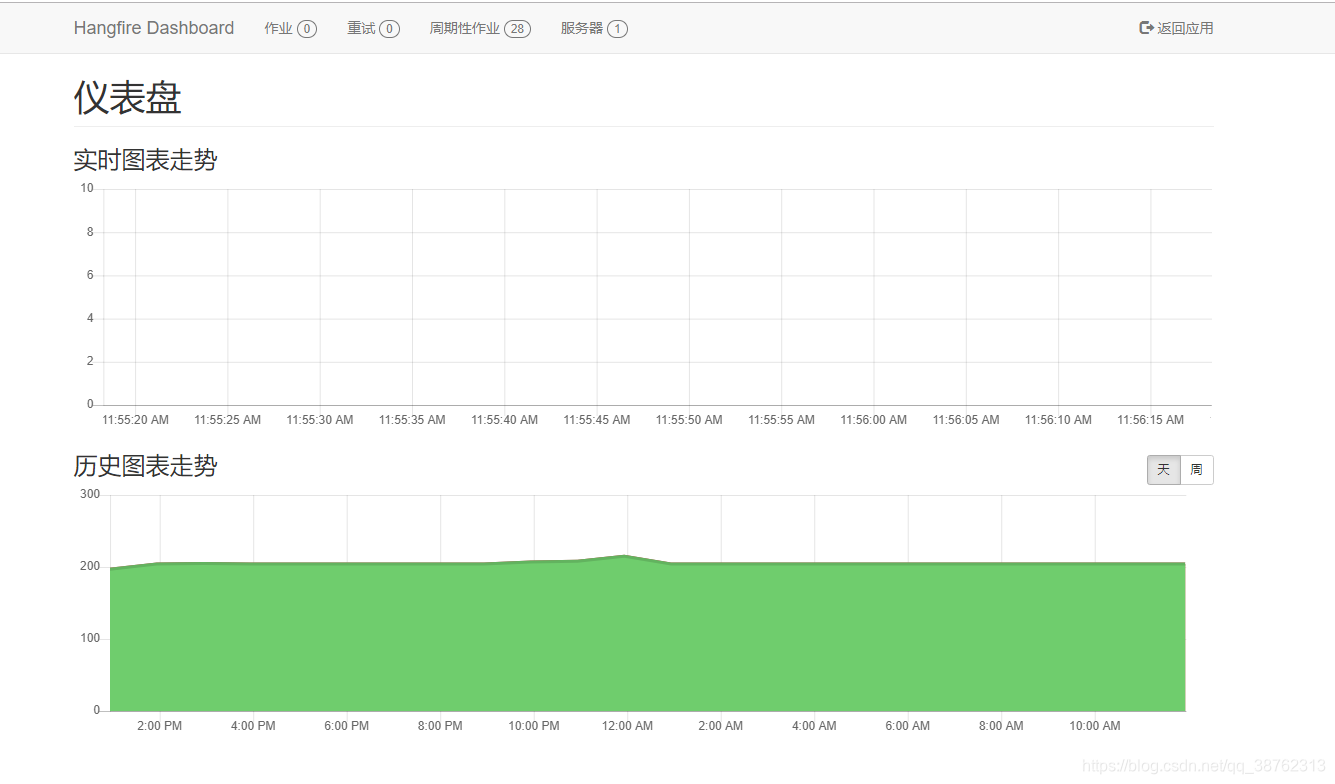
Task: Click the 100 y-axis label of history chart
Action: point(90,638)
